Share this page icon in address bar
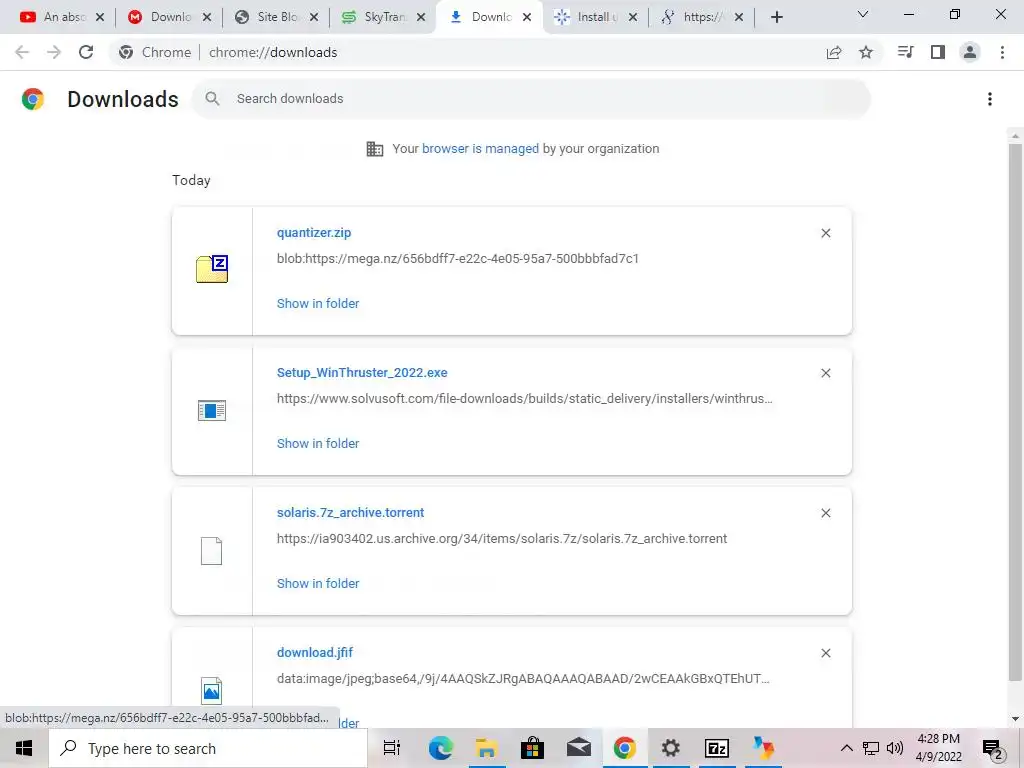This screenshot has width=1024, height=768. 834,52
